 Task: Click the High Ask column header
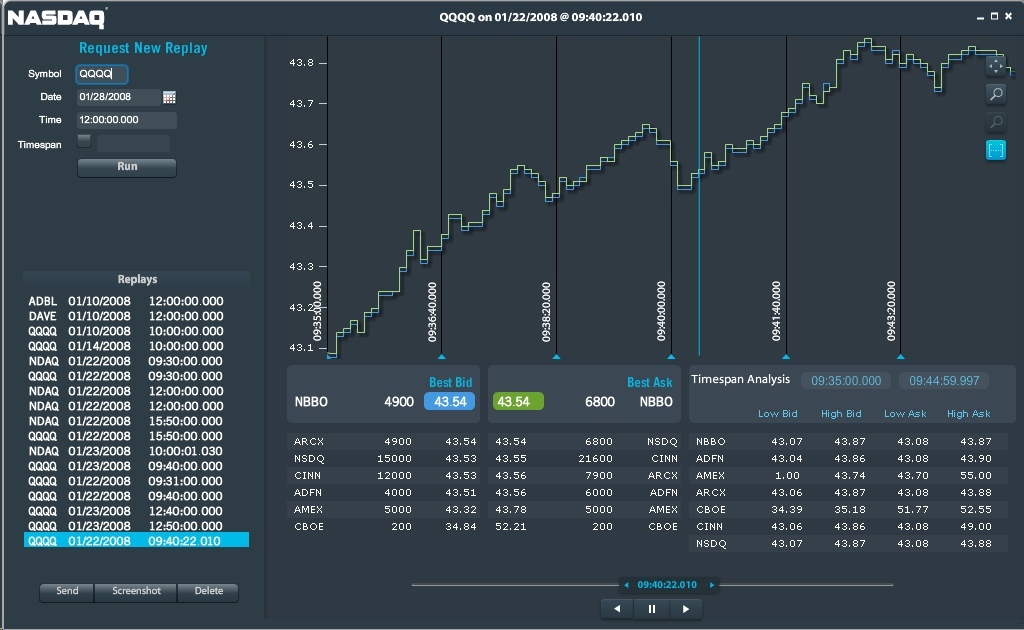click(968, 414)
